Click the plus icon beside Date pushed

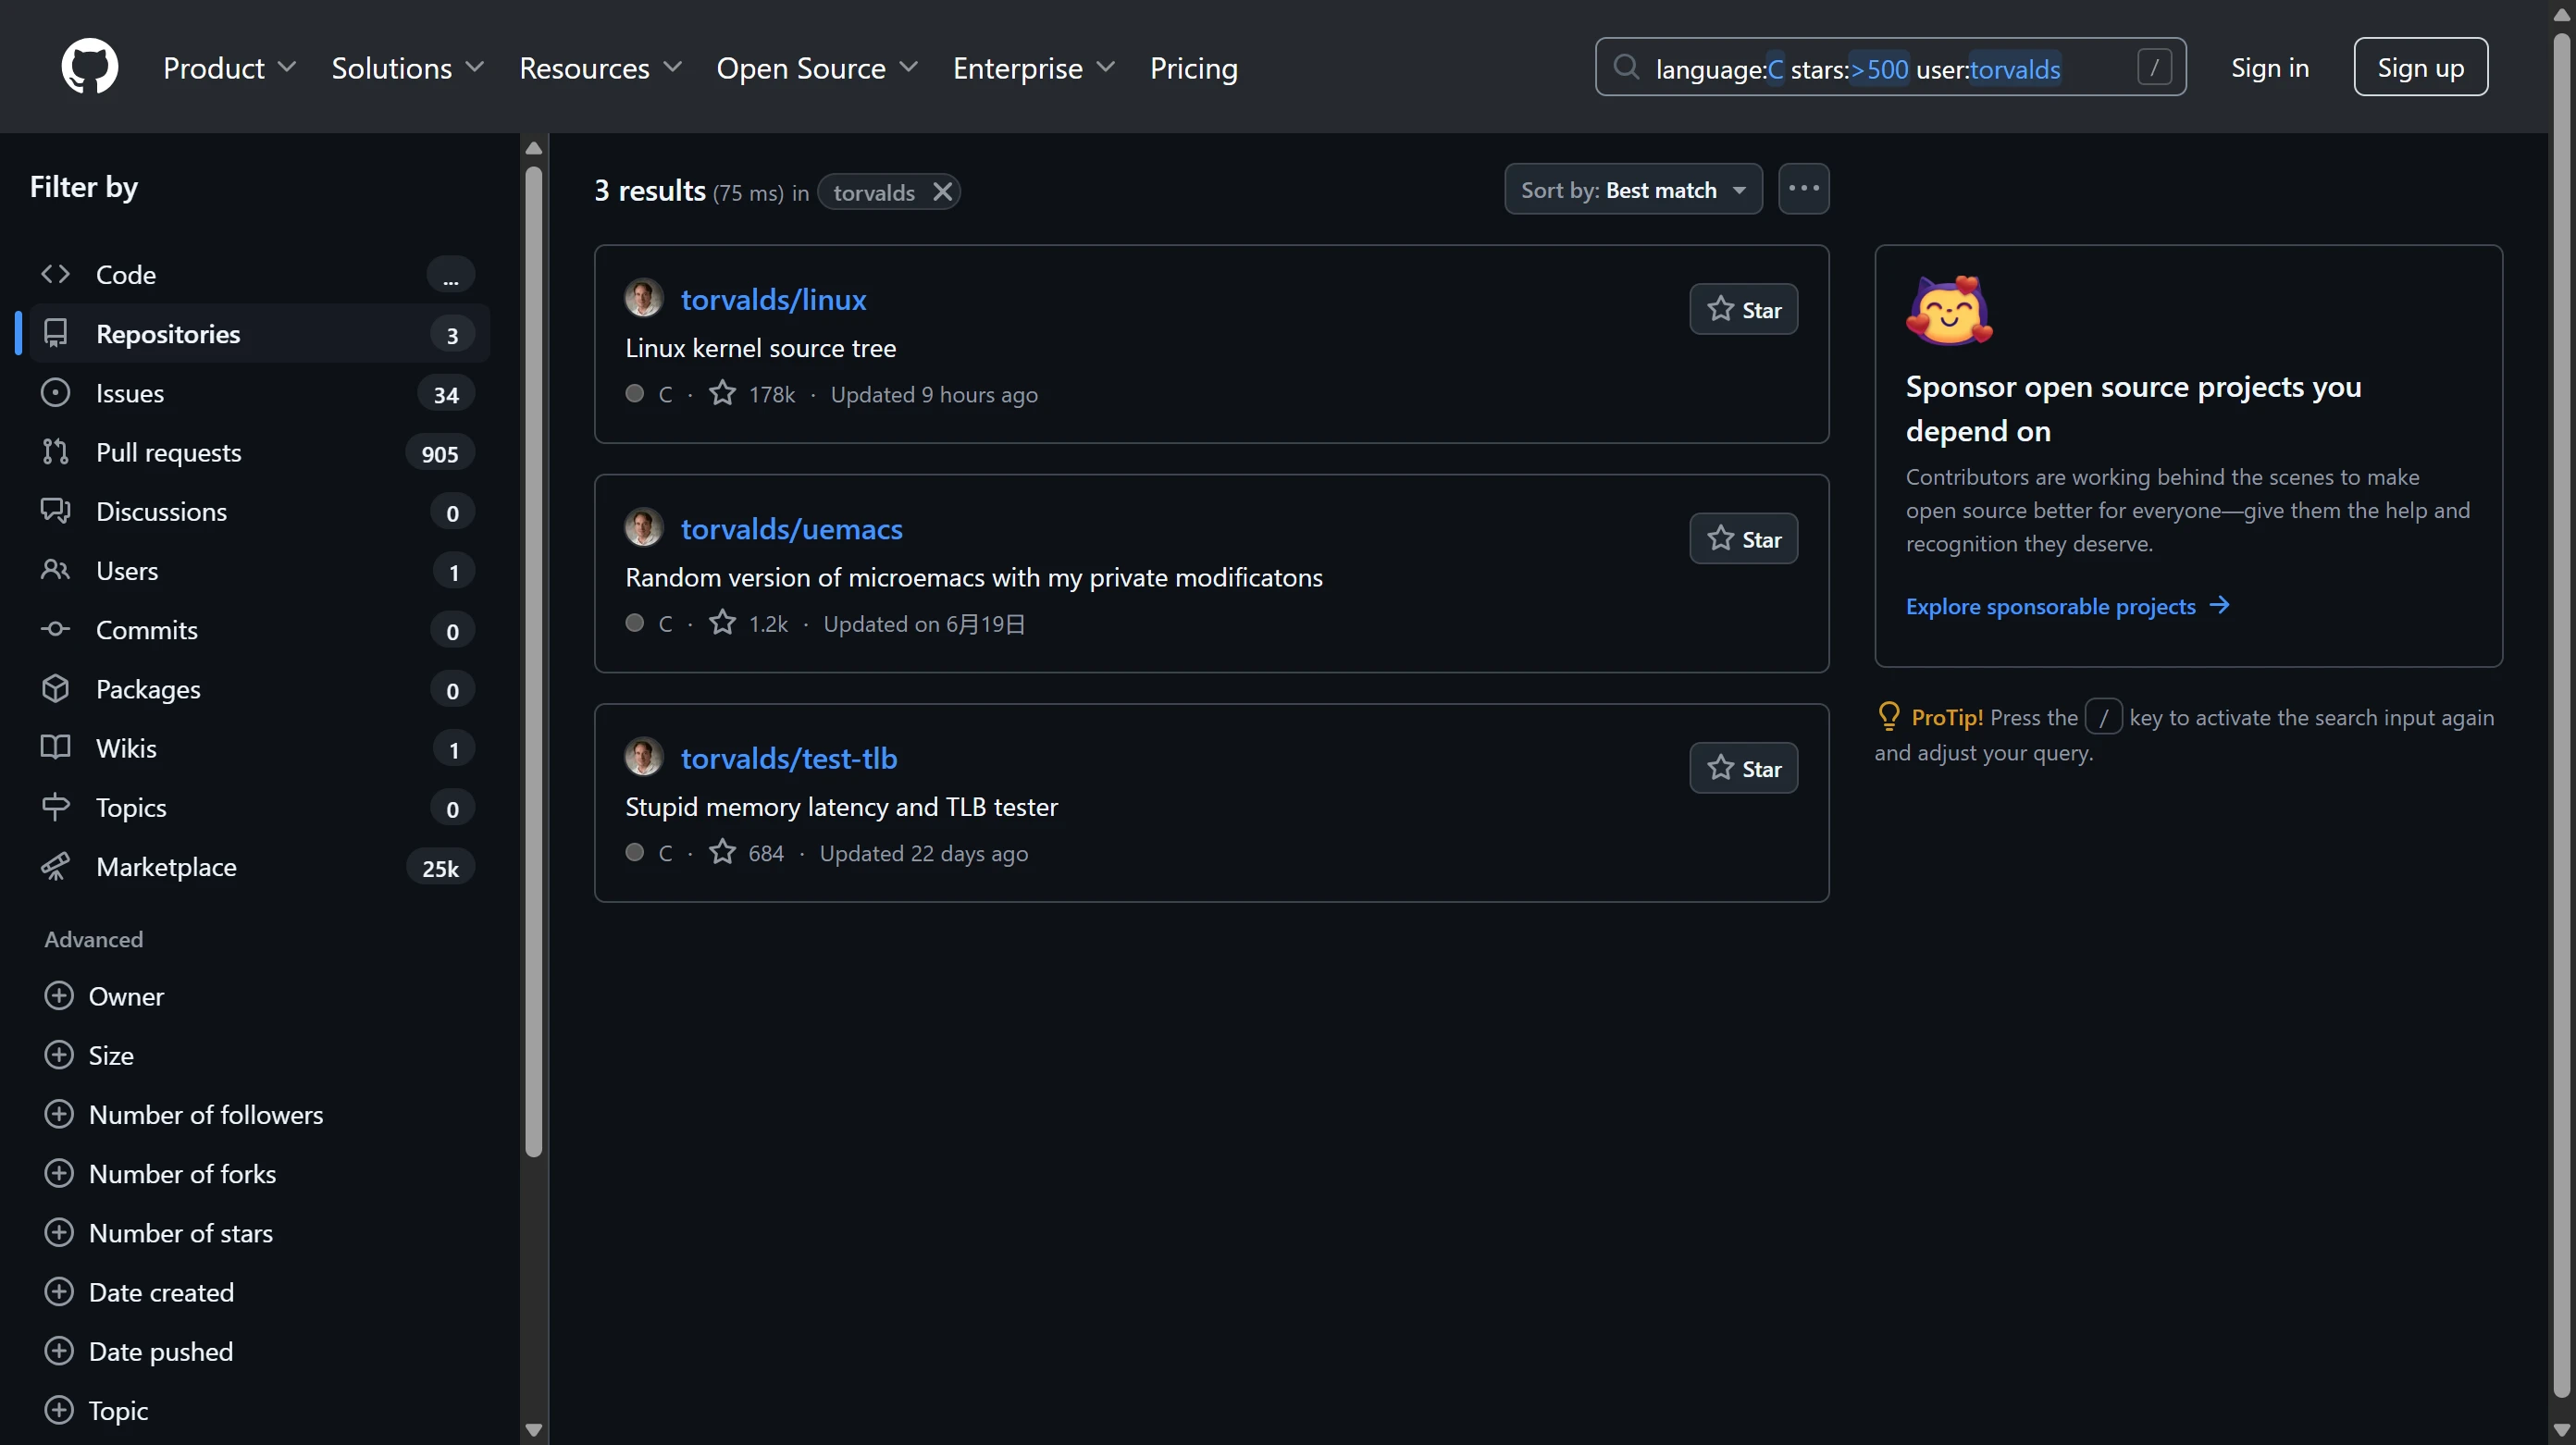coord(59,1351)
